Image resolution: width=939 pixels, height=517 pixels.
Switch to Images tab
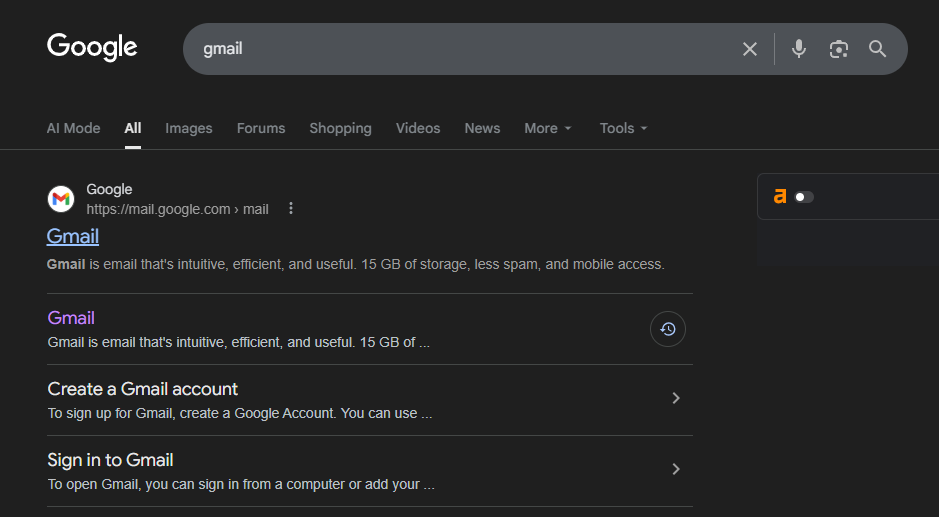[189, 128]
